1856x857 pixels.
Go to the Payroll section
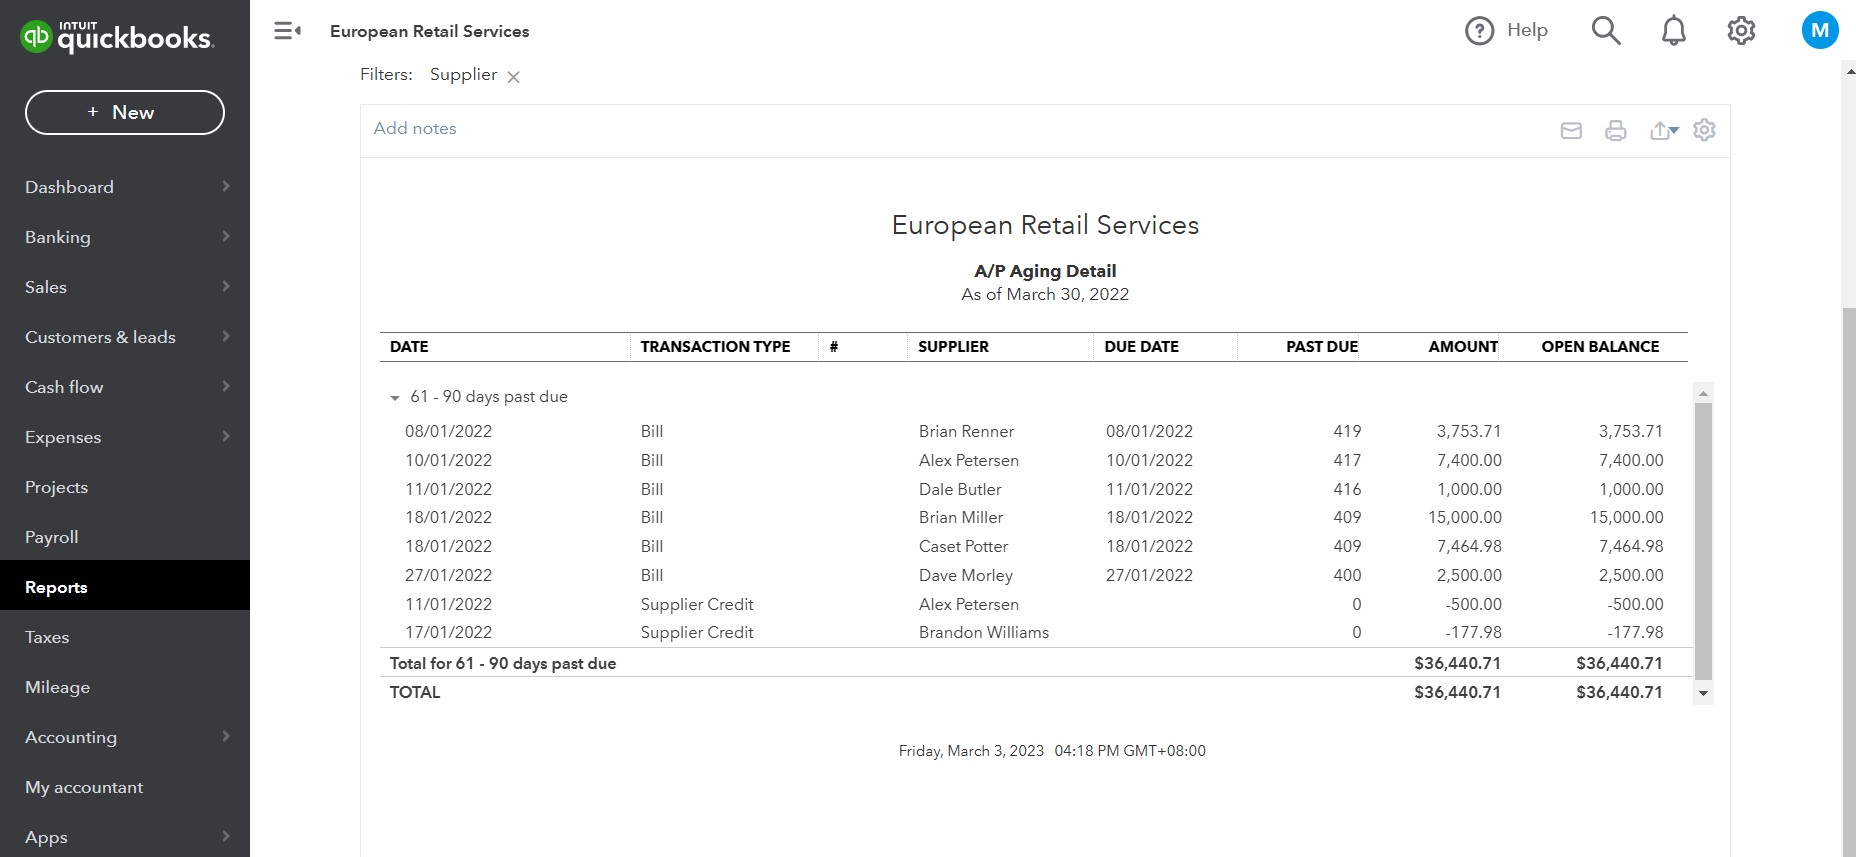[x=52, y=537]
